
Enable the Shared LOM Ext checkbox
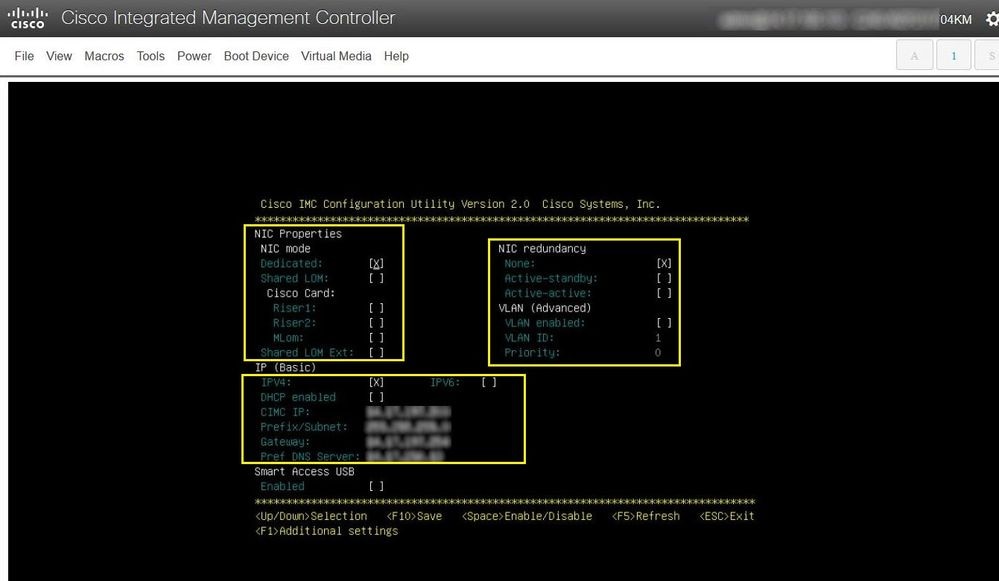pos(377,352)
